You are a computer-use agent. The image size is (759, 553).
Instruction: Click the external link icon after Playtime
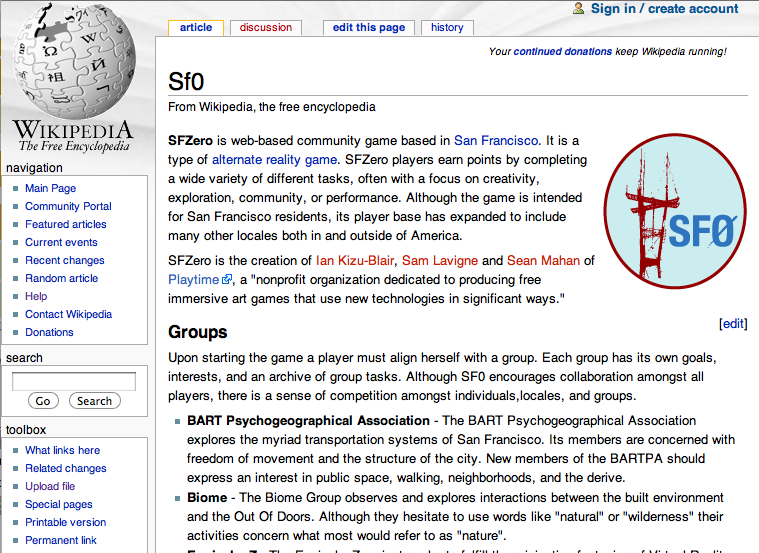227,279
